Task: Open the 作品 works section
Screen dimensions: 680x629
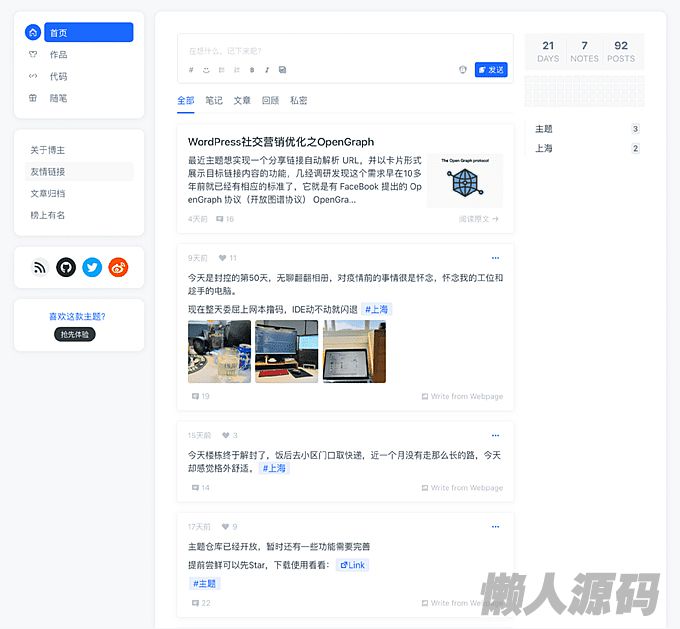Action: point(59,55)
